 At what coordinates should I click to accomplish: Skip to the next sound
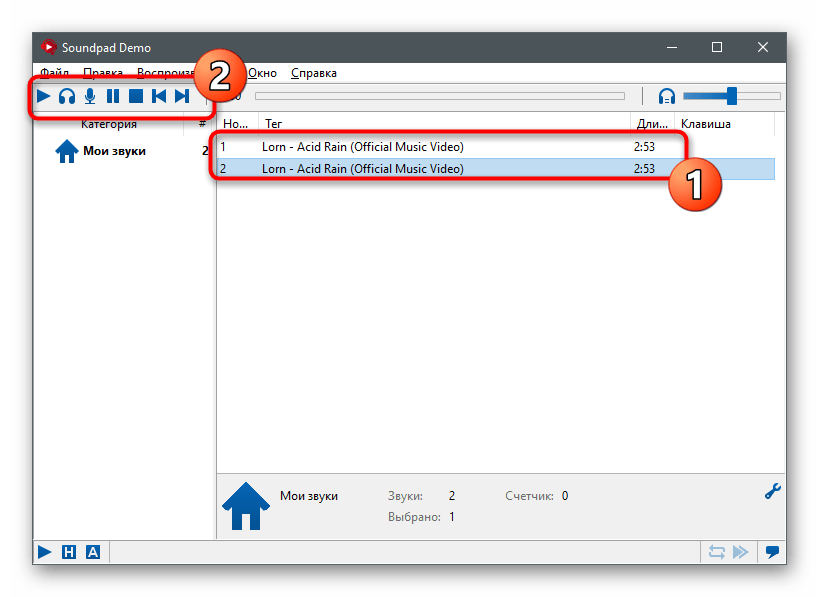182,96
